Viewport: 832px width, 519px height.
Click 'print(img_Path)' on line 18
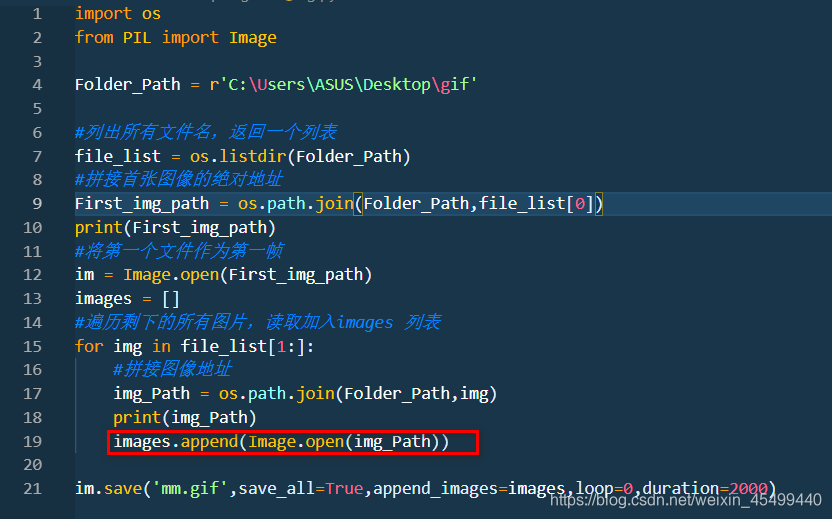185,418
